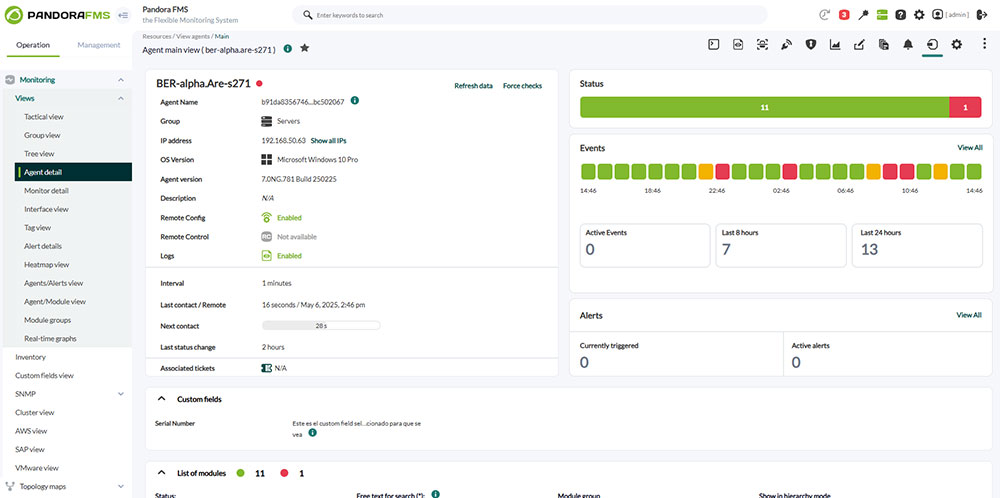Open the agent alerts bell icon
The image size is (1000, 498).
[908, 45]
